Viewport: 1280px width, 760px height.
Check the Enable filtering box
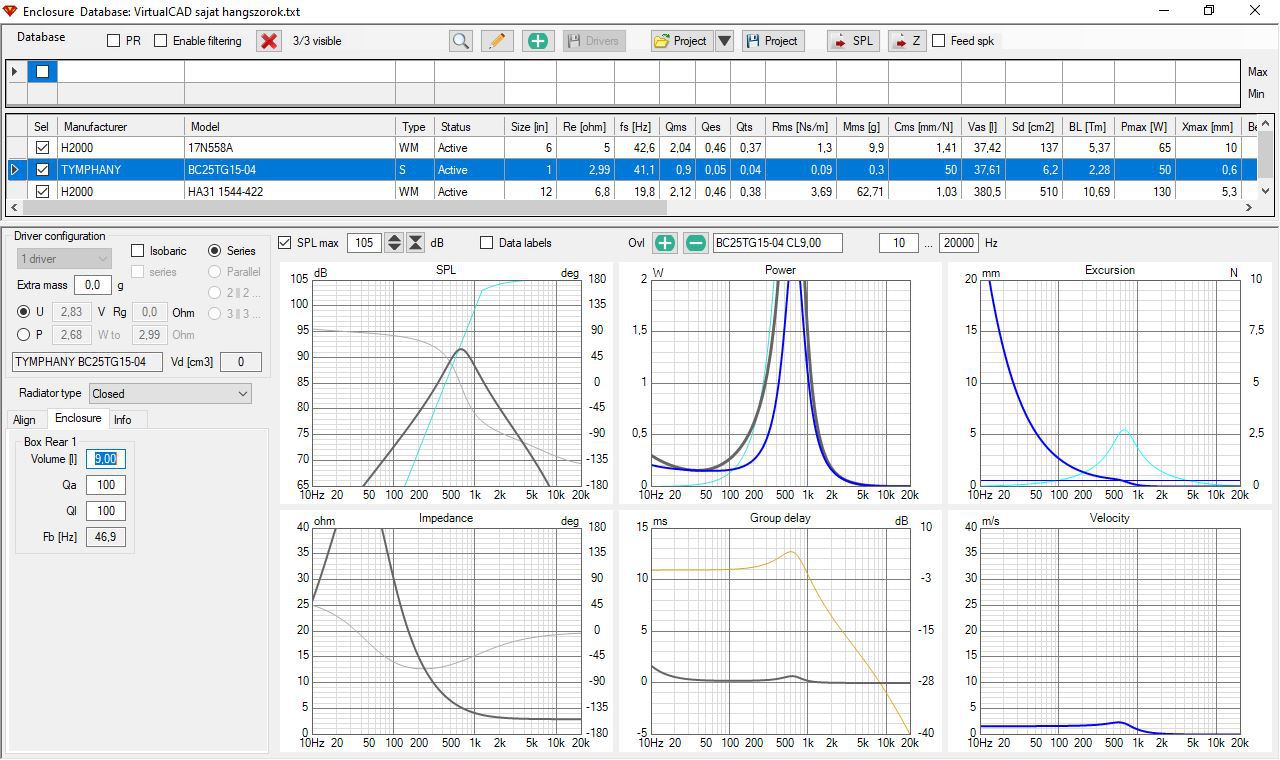[x=160, y=41]
